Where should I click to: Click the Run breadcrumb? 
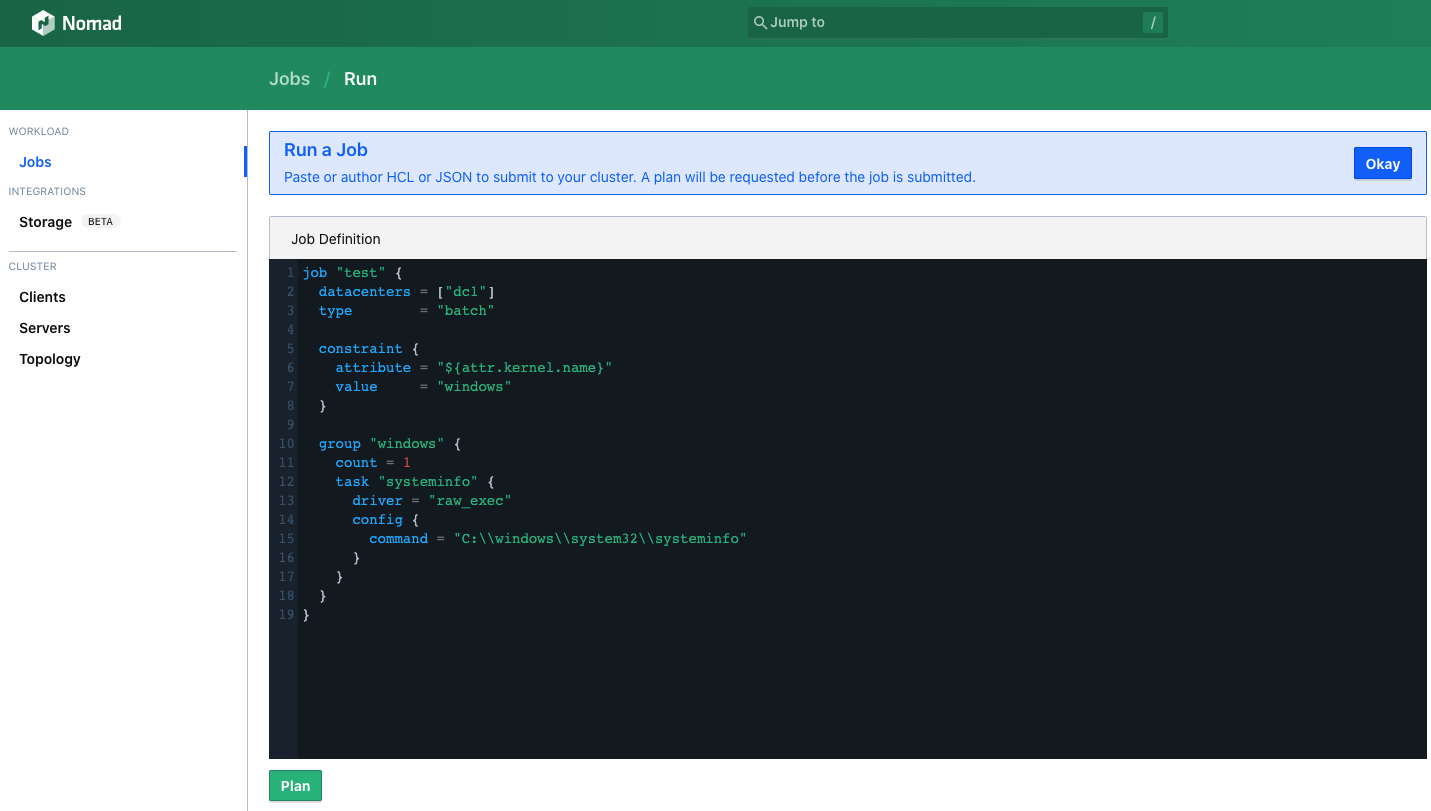pyautogui.click(x=360, y=79)
